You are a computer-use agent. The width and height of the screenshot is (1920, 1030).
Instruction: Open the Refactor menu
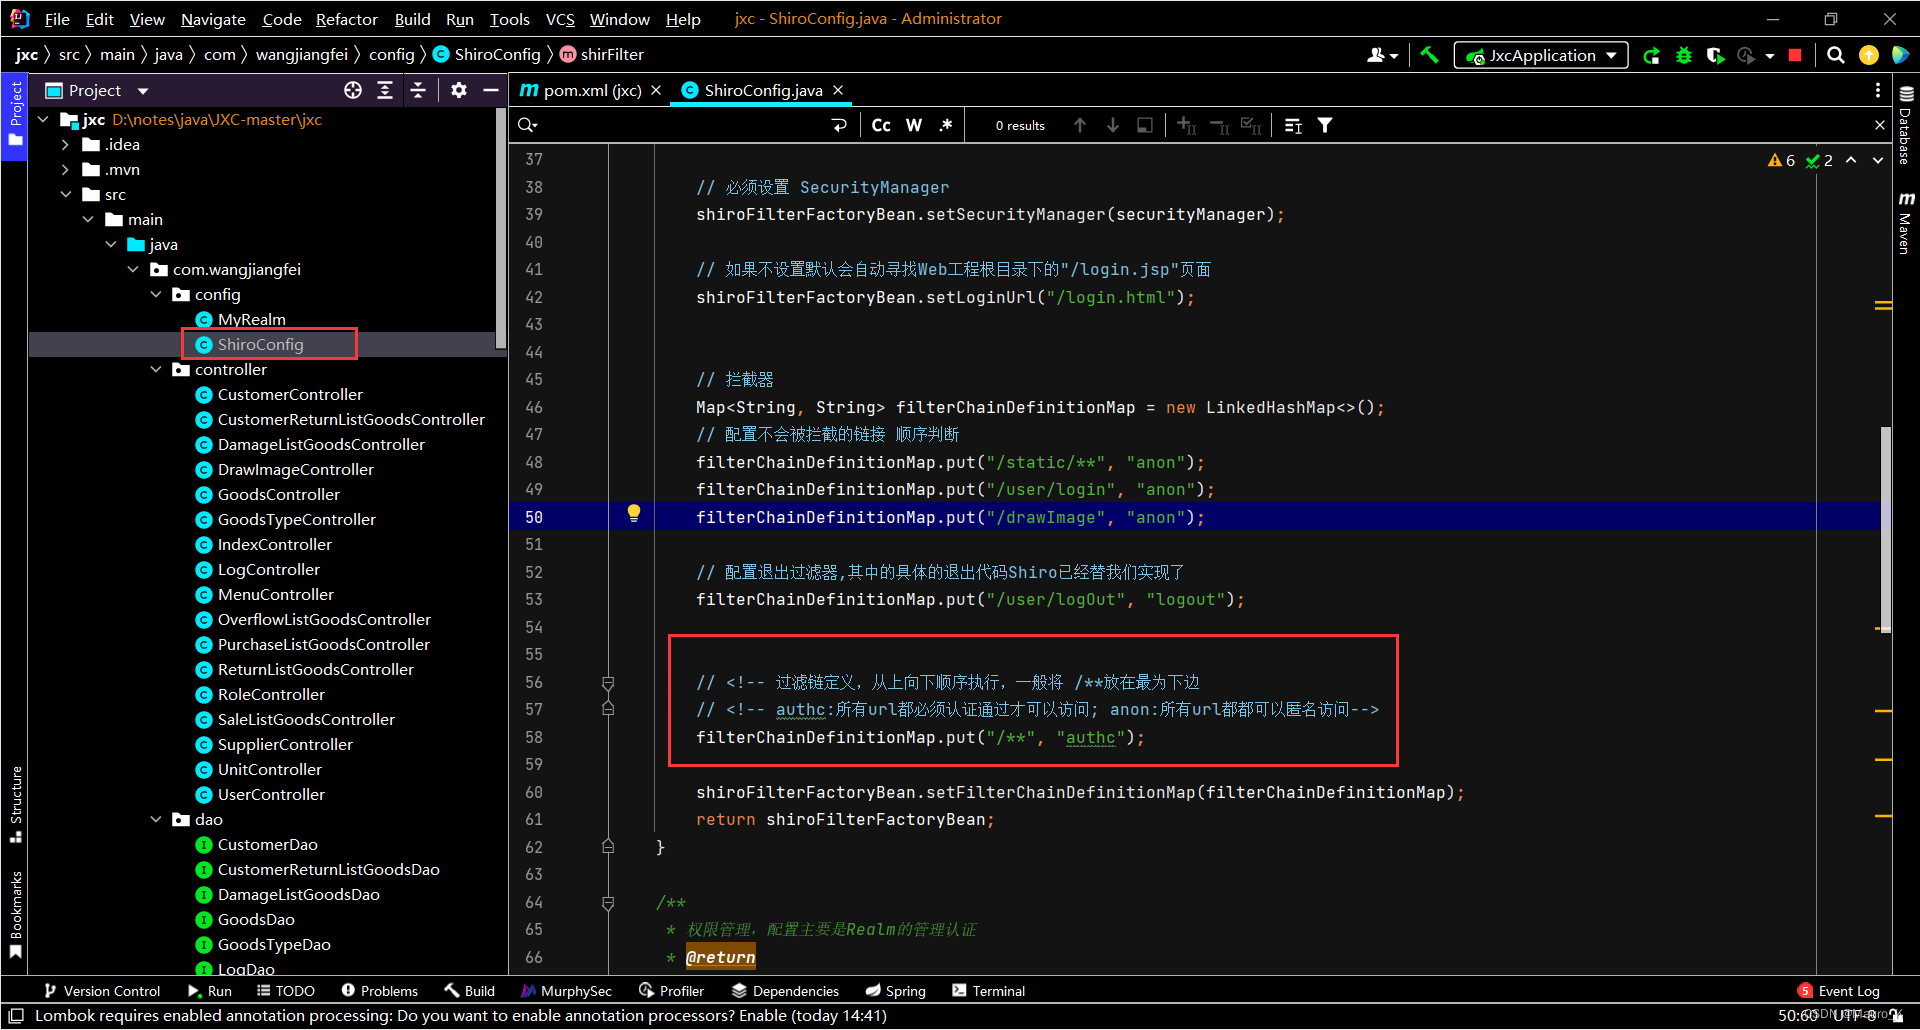click(x=346, y=19)
